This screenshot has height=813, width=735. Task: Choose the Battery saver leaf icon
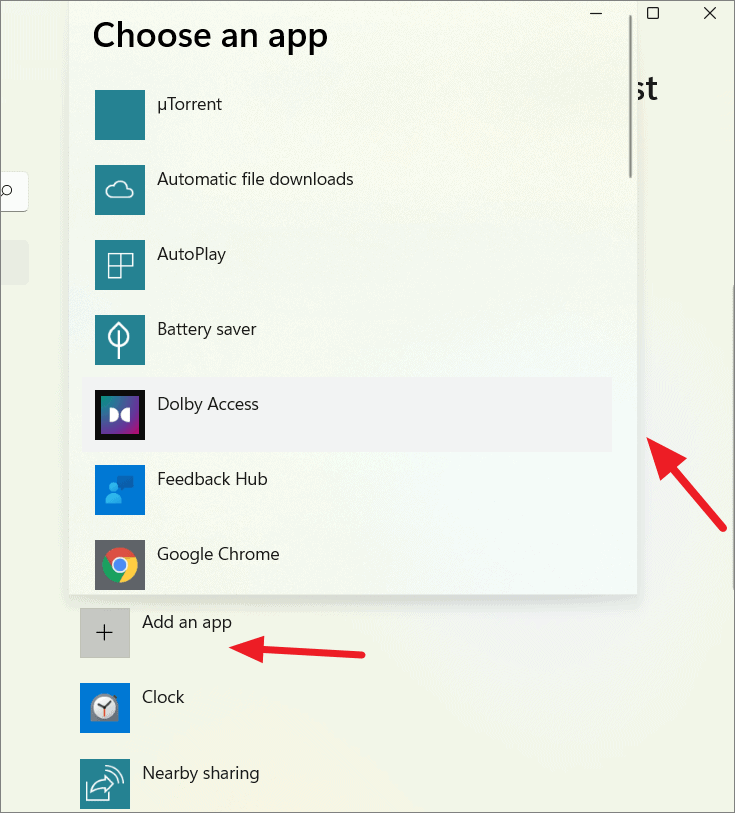120,340
